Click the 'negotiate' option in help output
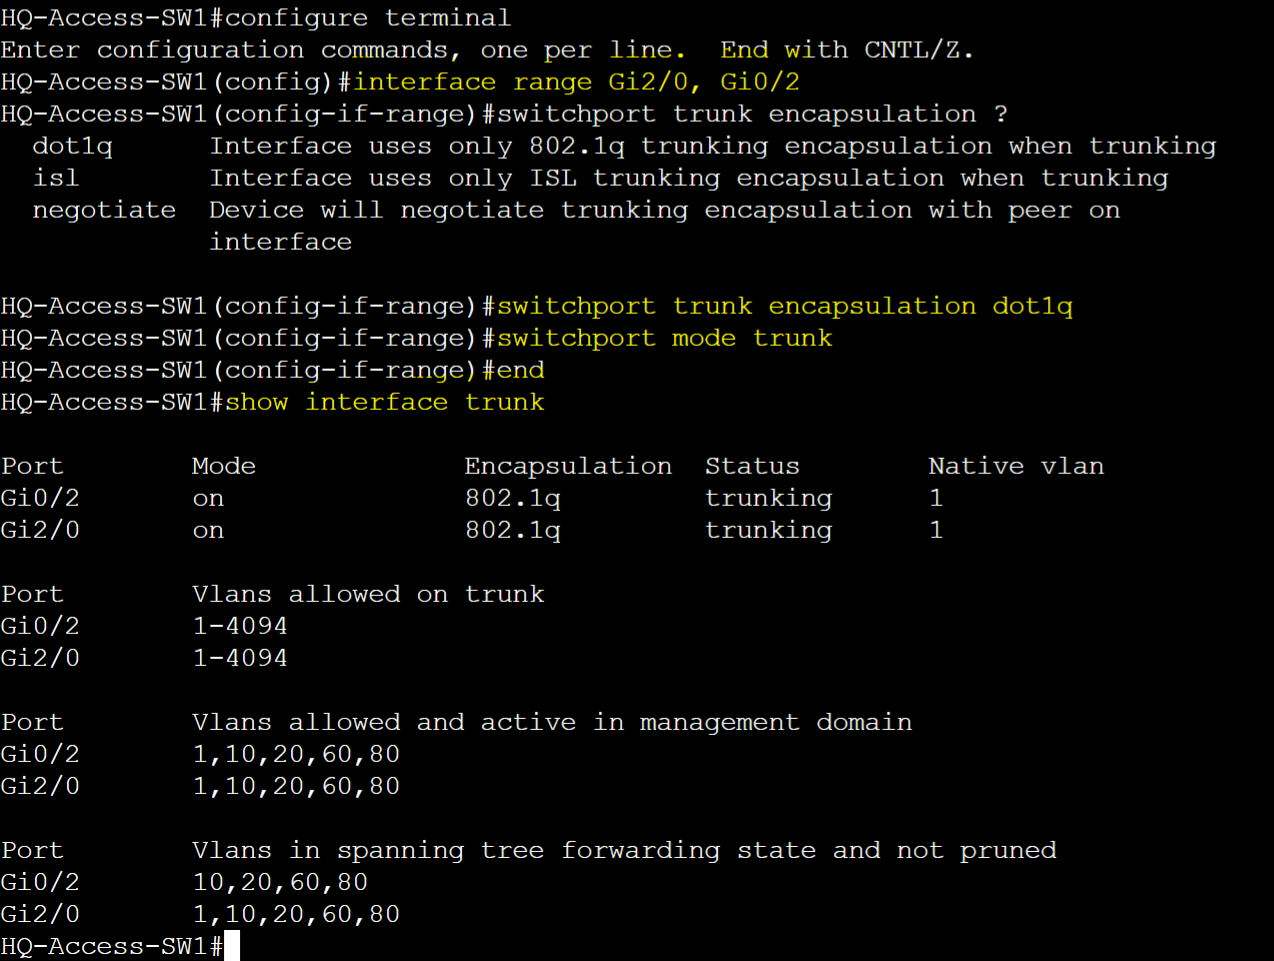1274x961 pixels. click(104, 210)
